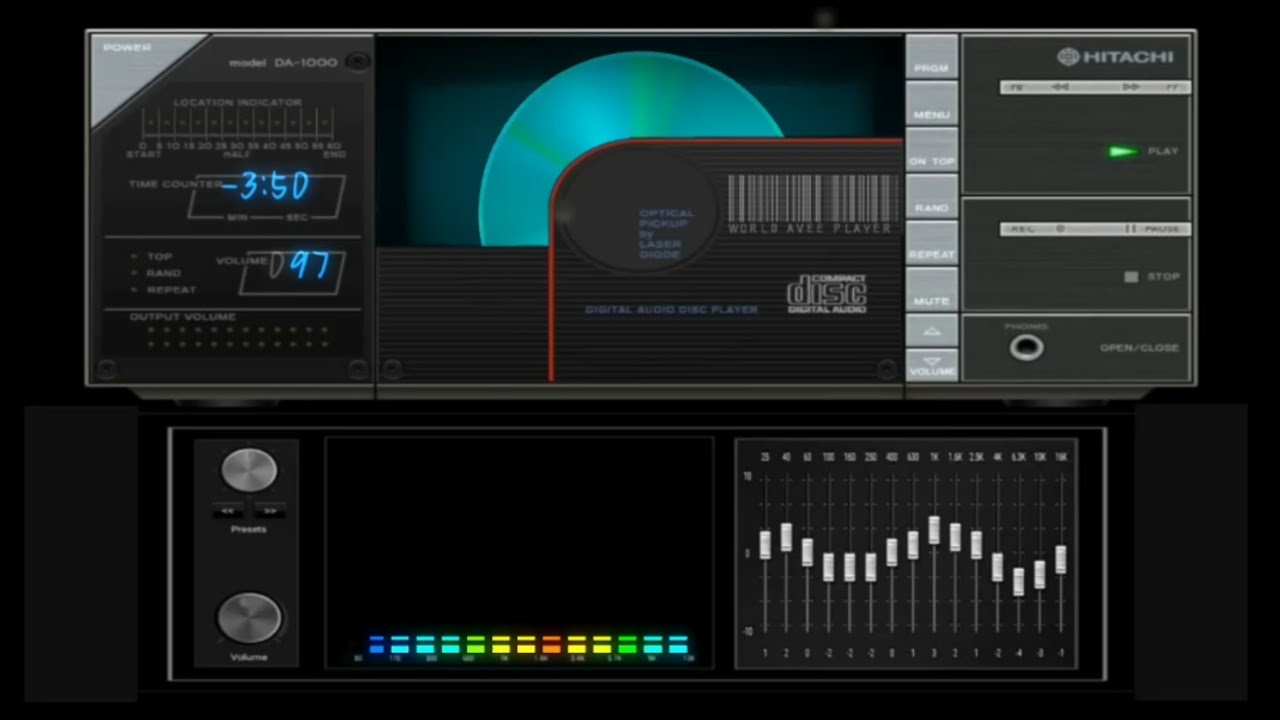The height and width of the screenshot is (720, 1280).
Task: Click the OUTPUT VOLUME LED meter
Action: tap(237, 337)
